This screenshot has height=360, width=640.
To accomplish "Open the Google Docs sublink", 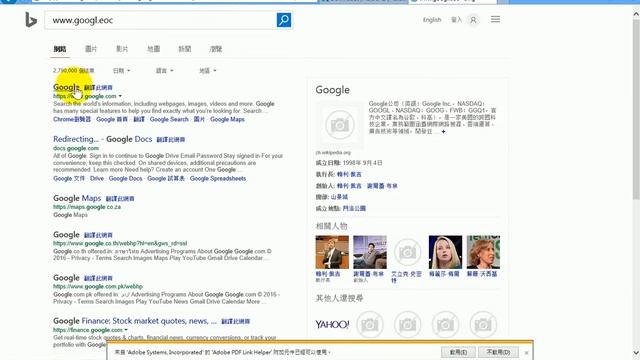I will click(125, 178).
